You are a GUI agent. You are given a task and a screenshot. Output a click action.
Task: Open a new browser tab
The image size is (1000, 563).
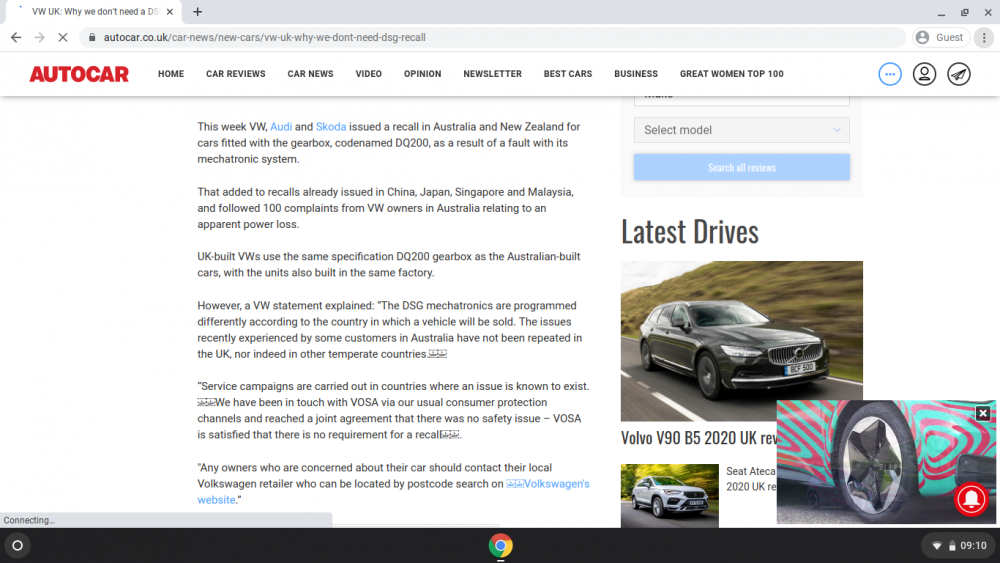198,11
